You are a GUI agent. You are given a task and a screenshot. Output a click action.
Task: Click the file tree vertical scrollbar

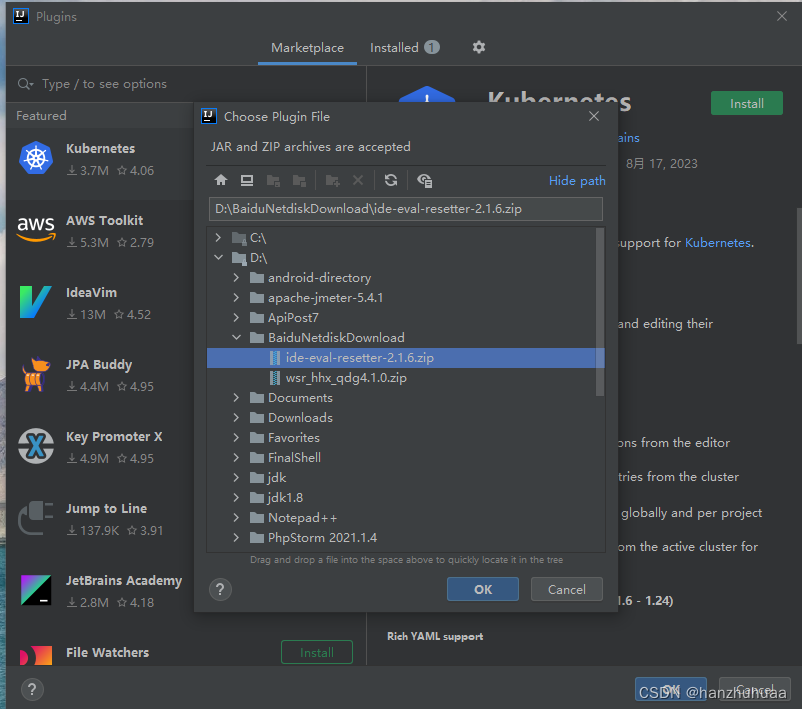599,312
